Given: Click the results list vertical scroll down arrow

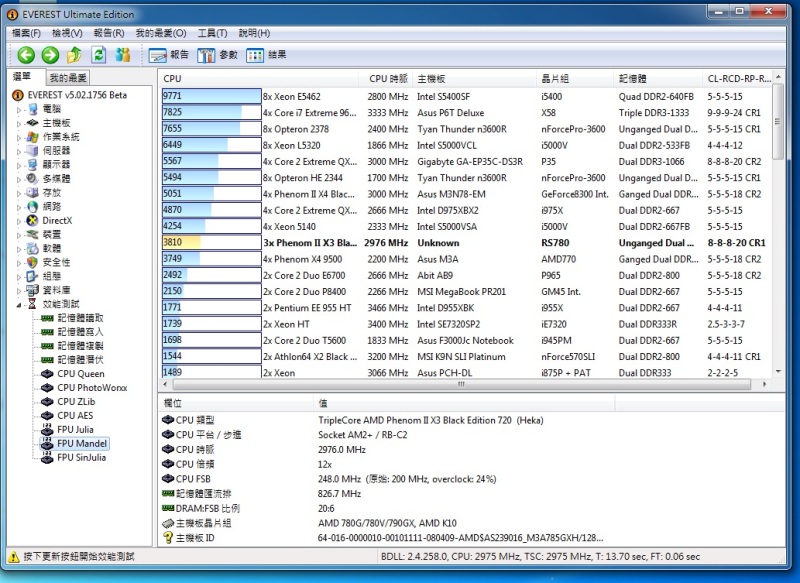Looking at the screenshot, I should pyautogui.click(x=778, y=371).
